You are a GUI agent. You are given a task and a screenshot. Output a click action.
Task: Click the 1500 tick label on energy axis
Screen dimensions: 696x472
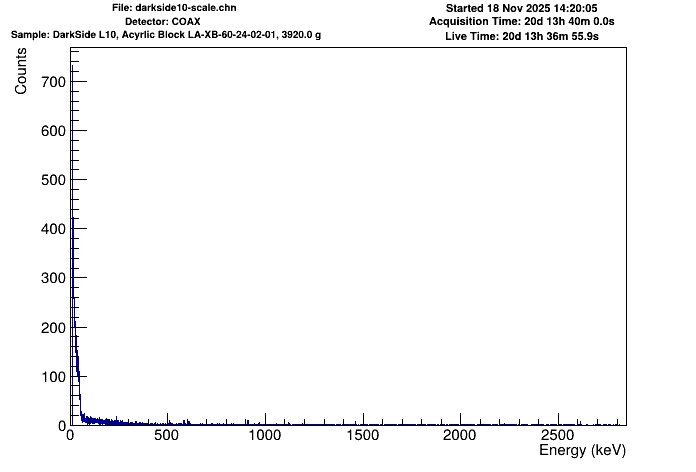tap(362, 437)
